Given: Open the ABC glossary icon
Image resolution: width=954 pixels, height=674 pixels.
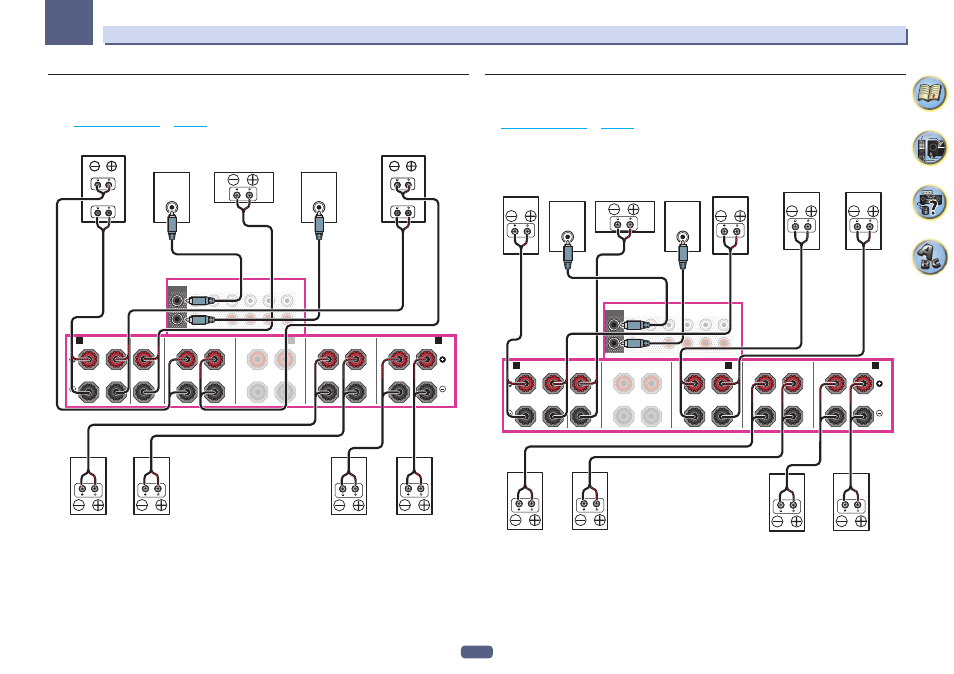Looking at the screenshot, I should (929, 257).
